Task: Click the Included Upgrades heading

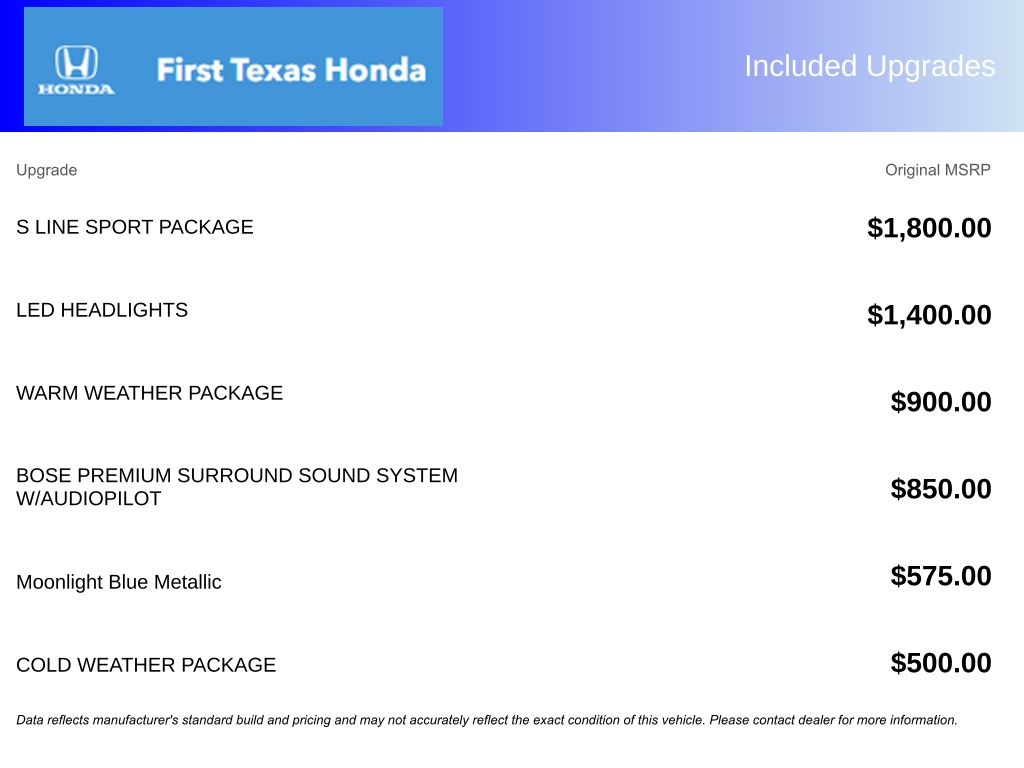Action: (869, 66)
